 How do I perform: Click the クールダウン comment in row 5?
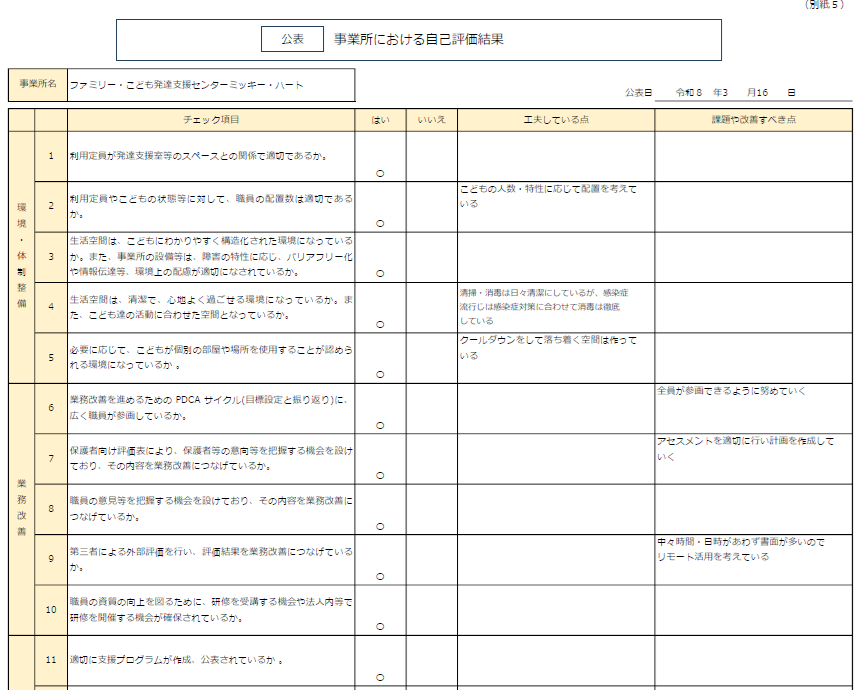click(548, 347)
